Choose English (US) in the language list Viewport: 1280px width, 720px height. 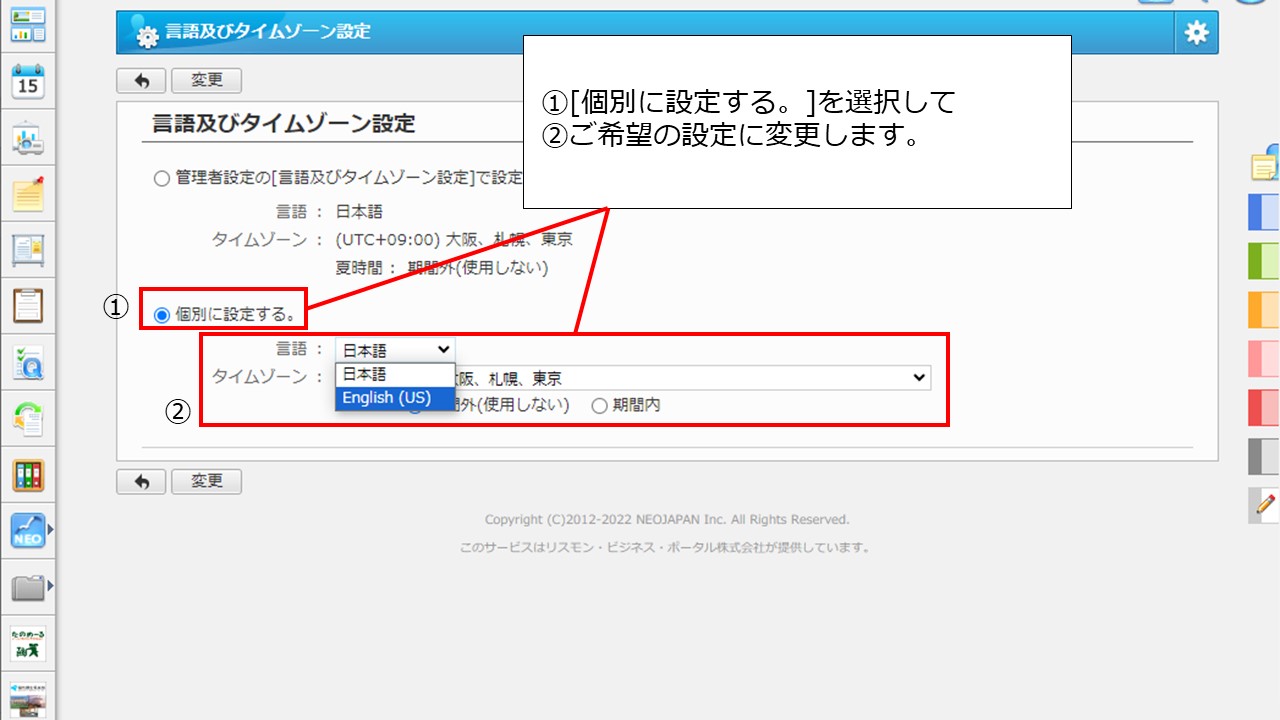click(395, 398)
